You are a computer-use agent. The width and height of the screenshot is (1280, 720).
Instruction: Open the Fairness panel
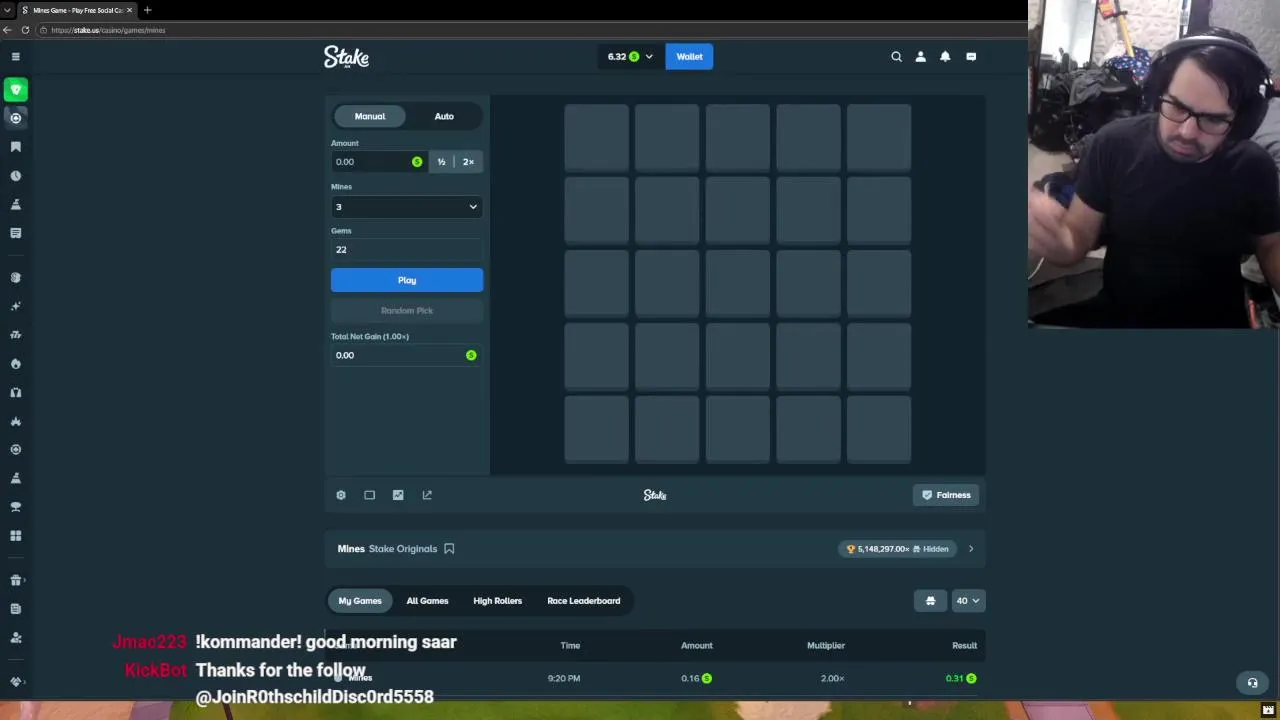[946, 495]
